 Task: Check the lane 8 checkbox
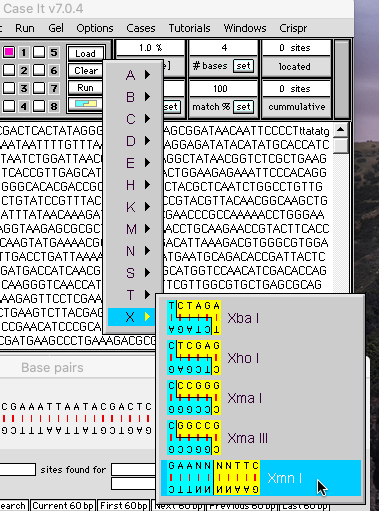click(x=39, y=106)
